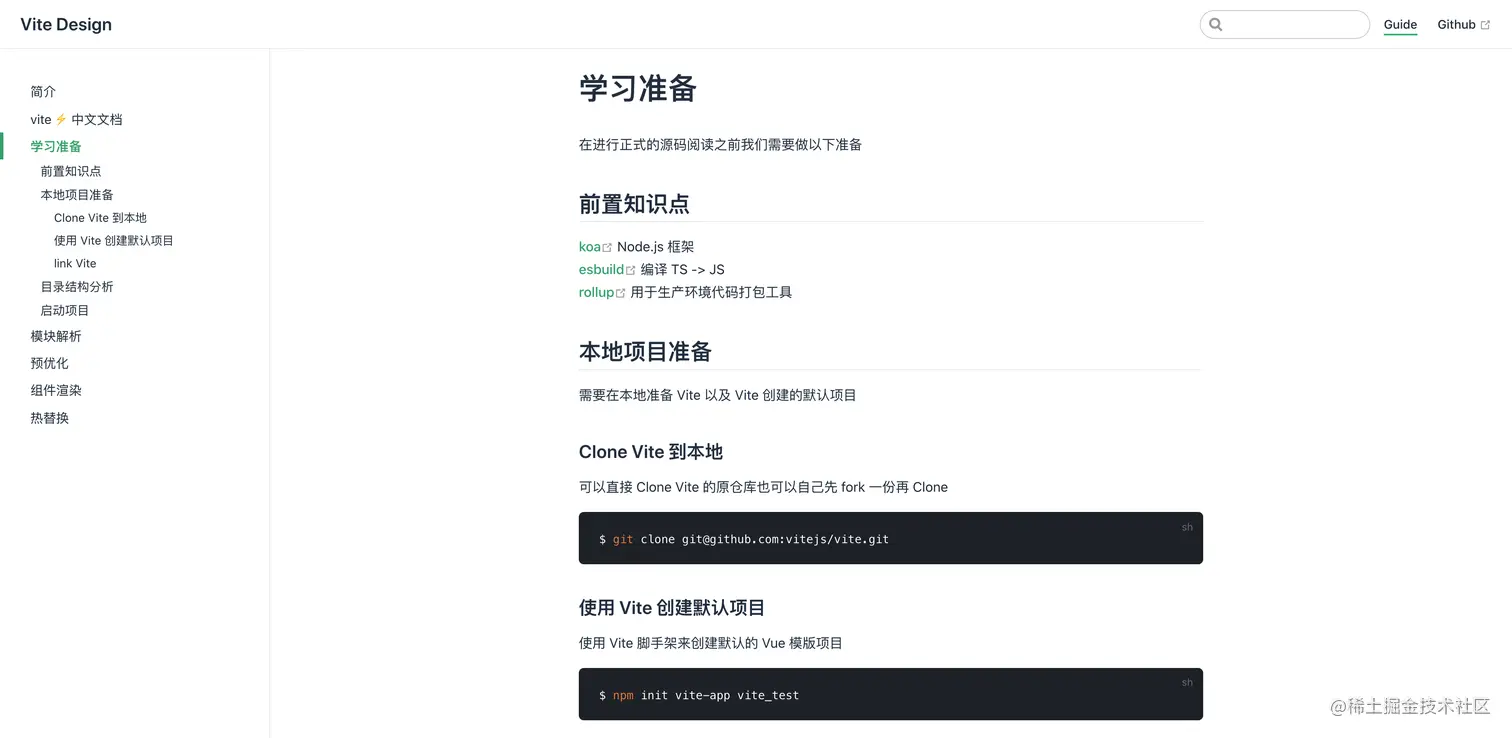Viewport: 1512px width, 738px height.
Task: Select link Vite in the sidebar
Action: (x=75, y=264)
